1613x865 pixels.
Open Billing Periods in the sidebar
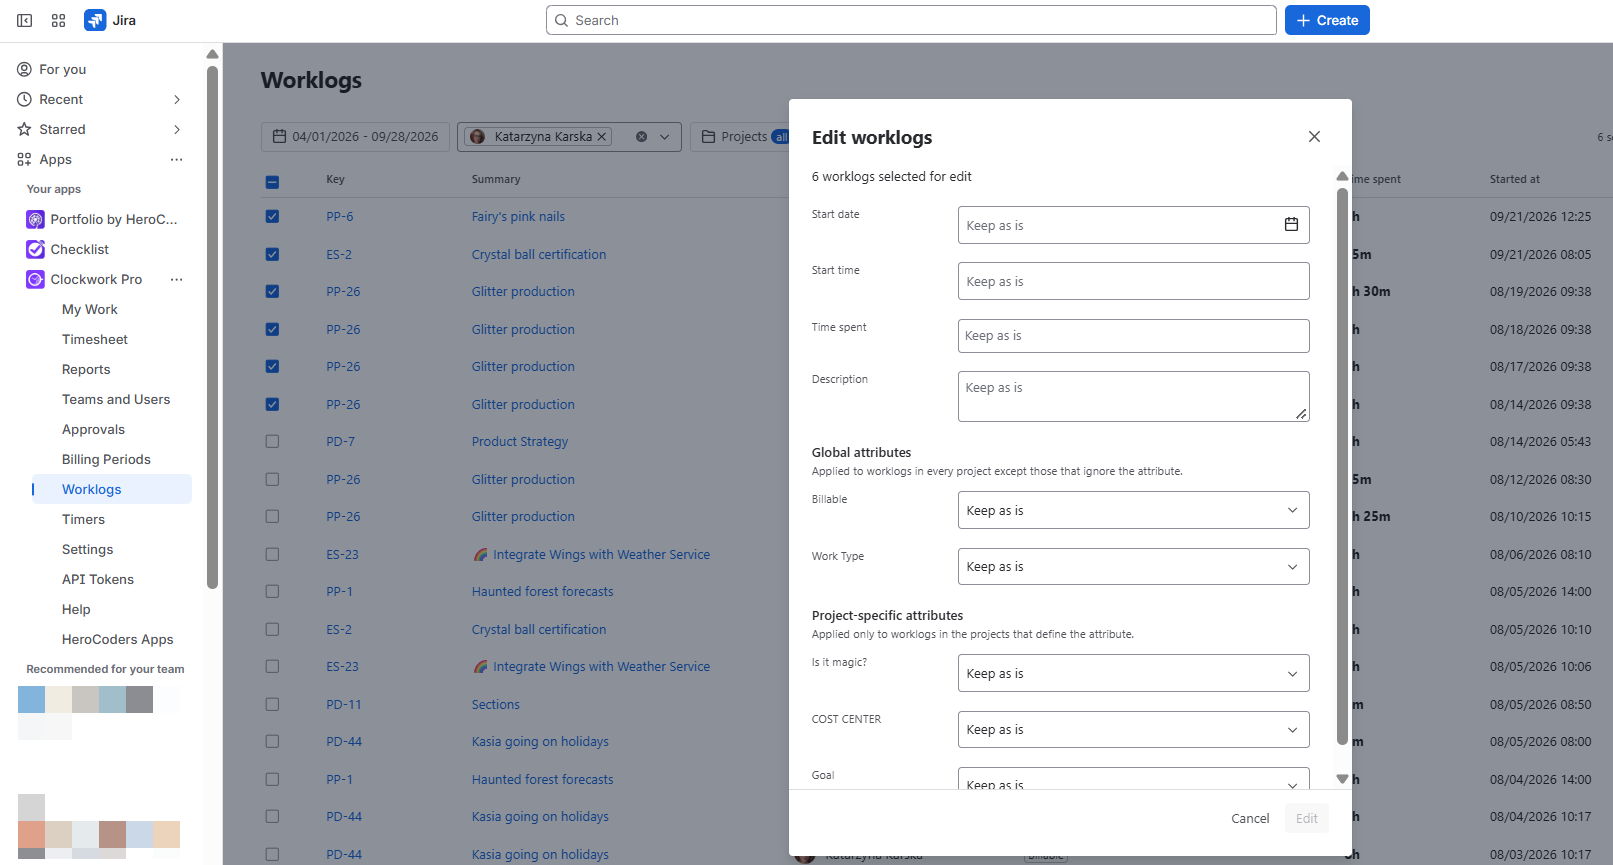tap(106, 459)
